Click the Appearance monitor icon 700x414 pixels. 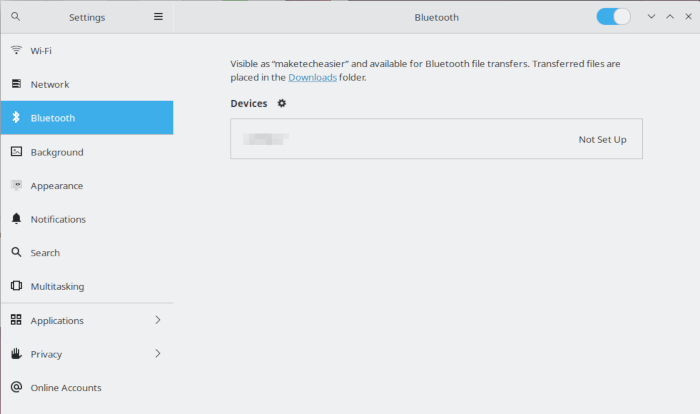point(16,185)
